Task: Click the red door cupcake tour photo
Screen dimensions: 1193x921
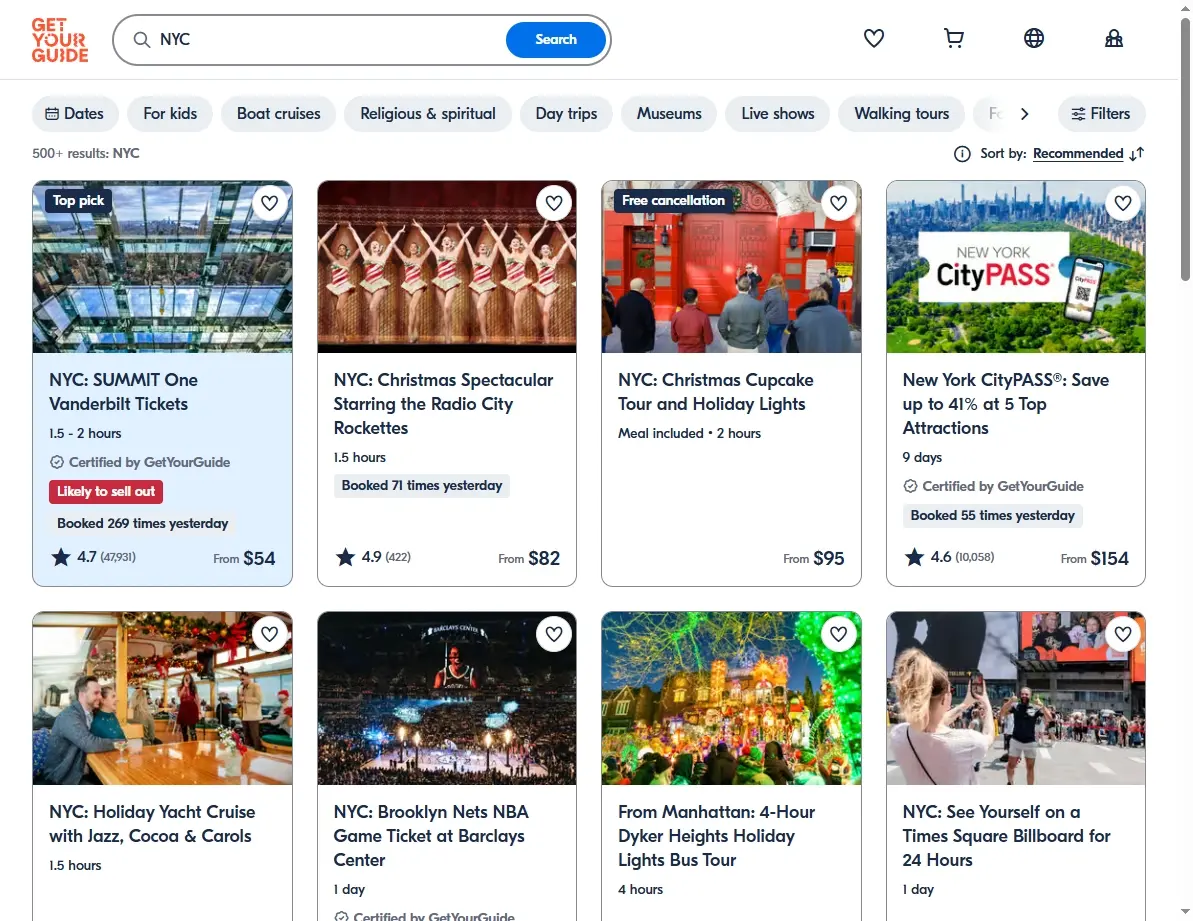Action: tap(731, 267)
